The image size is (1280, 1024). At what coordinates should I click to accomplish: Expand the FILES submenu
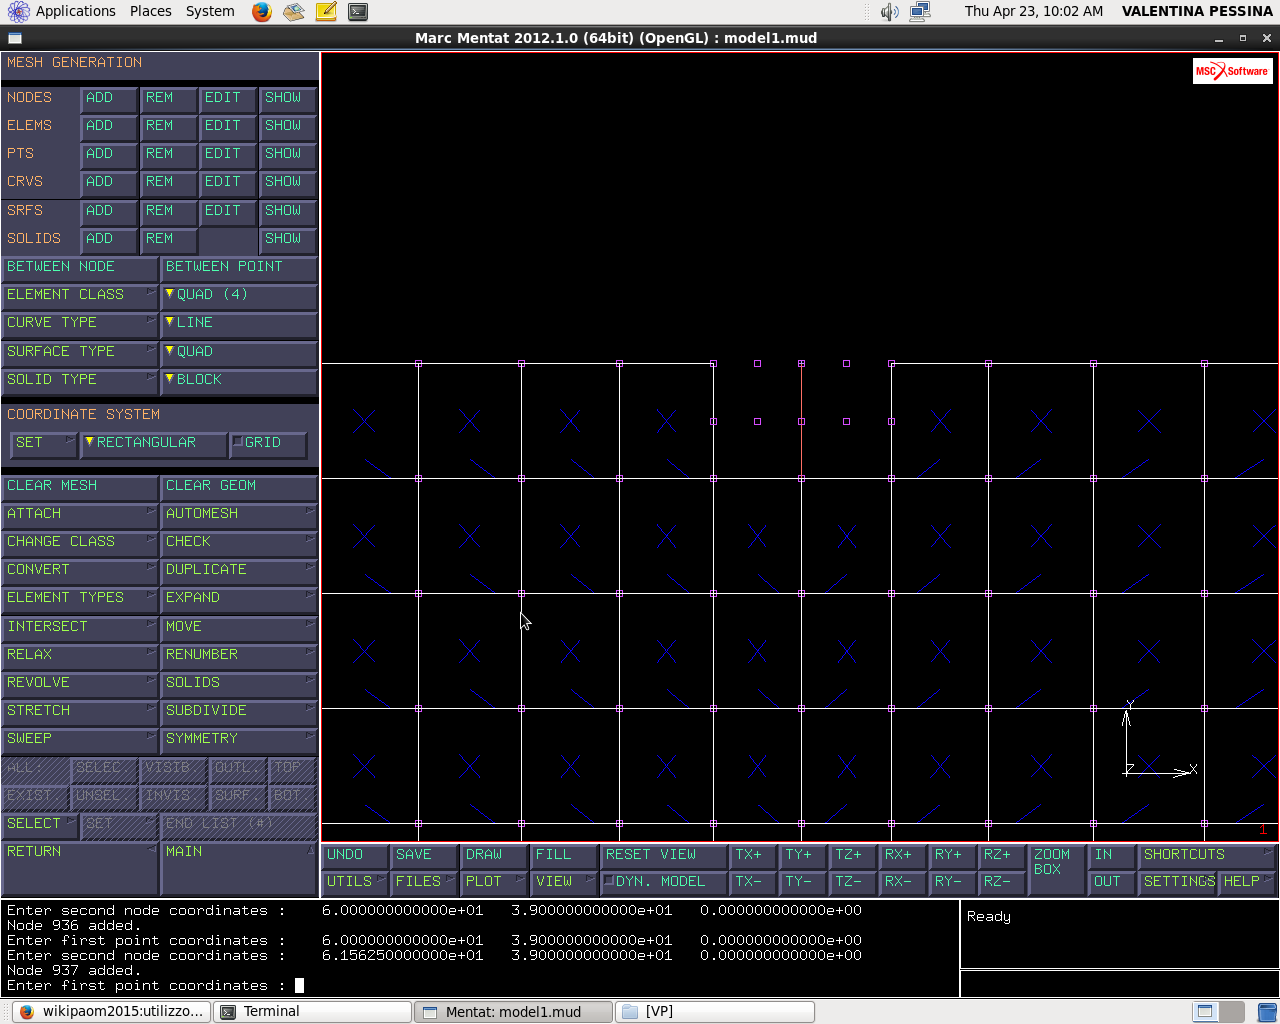pos(424,882)
